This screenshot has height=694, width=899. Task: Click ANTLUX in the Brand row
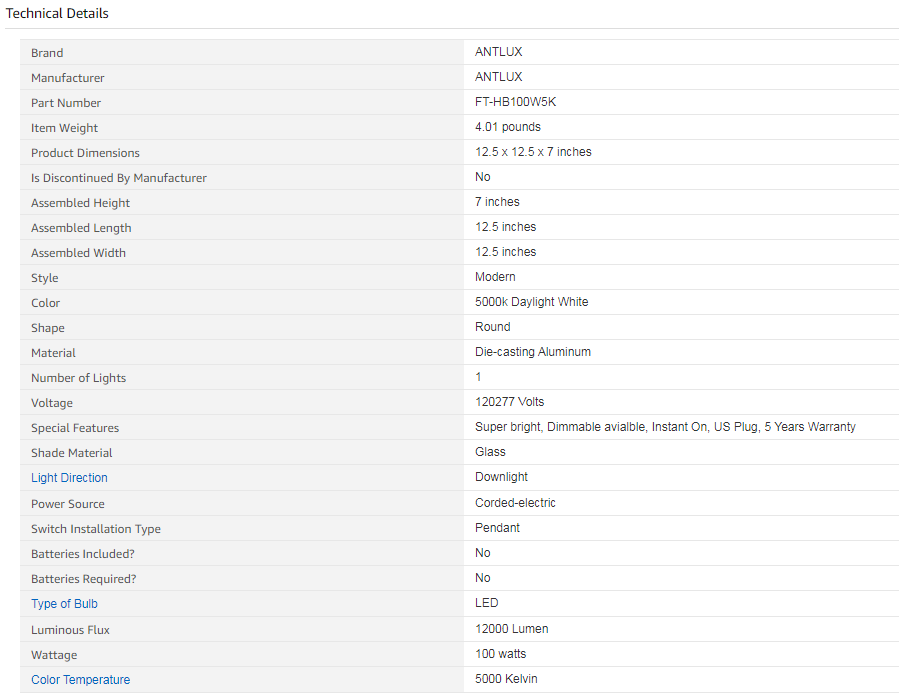(x=499, y=52)
